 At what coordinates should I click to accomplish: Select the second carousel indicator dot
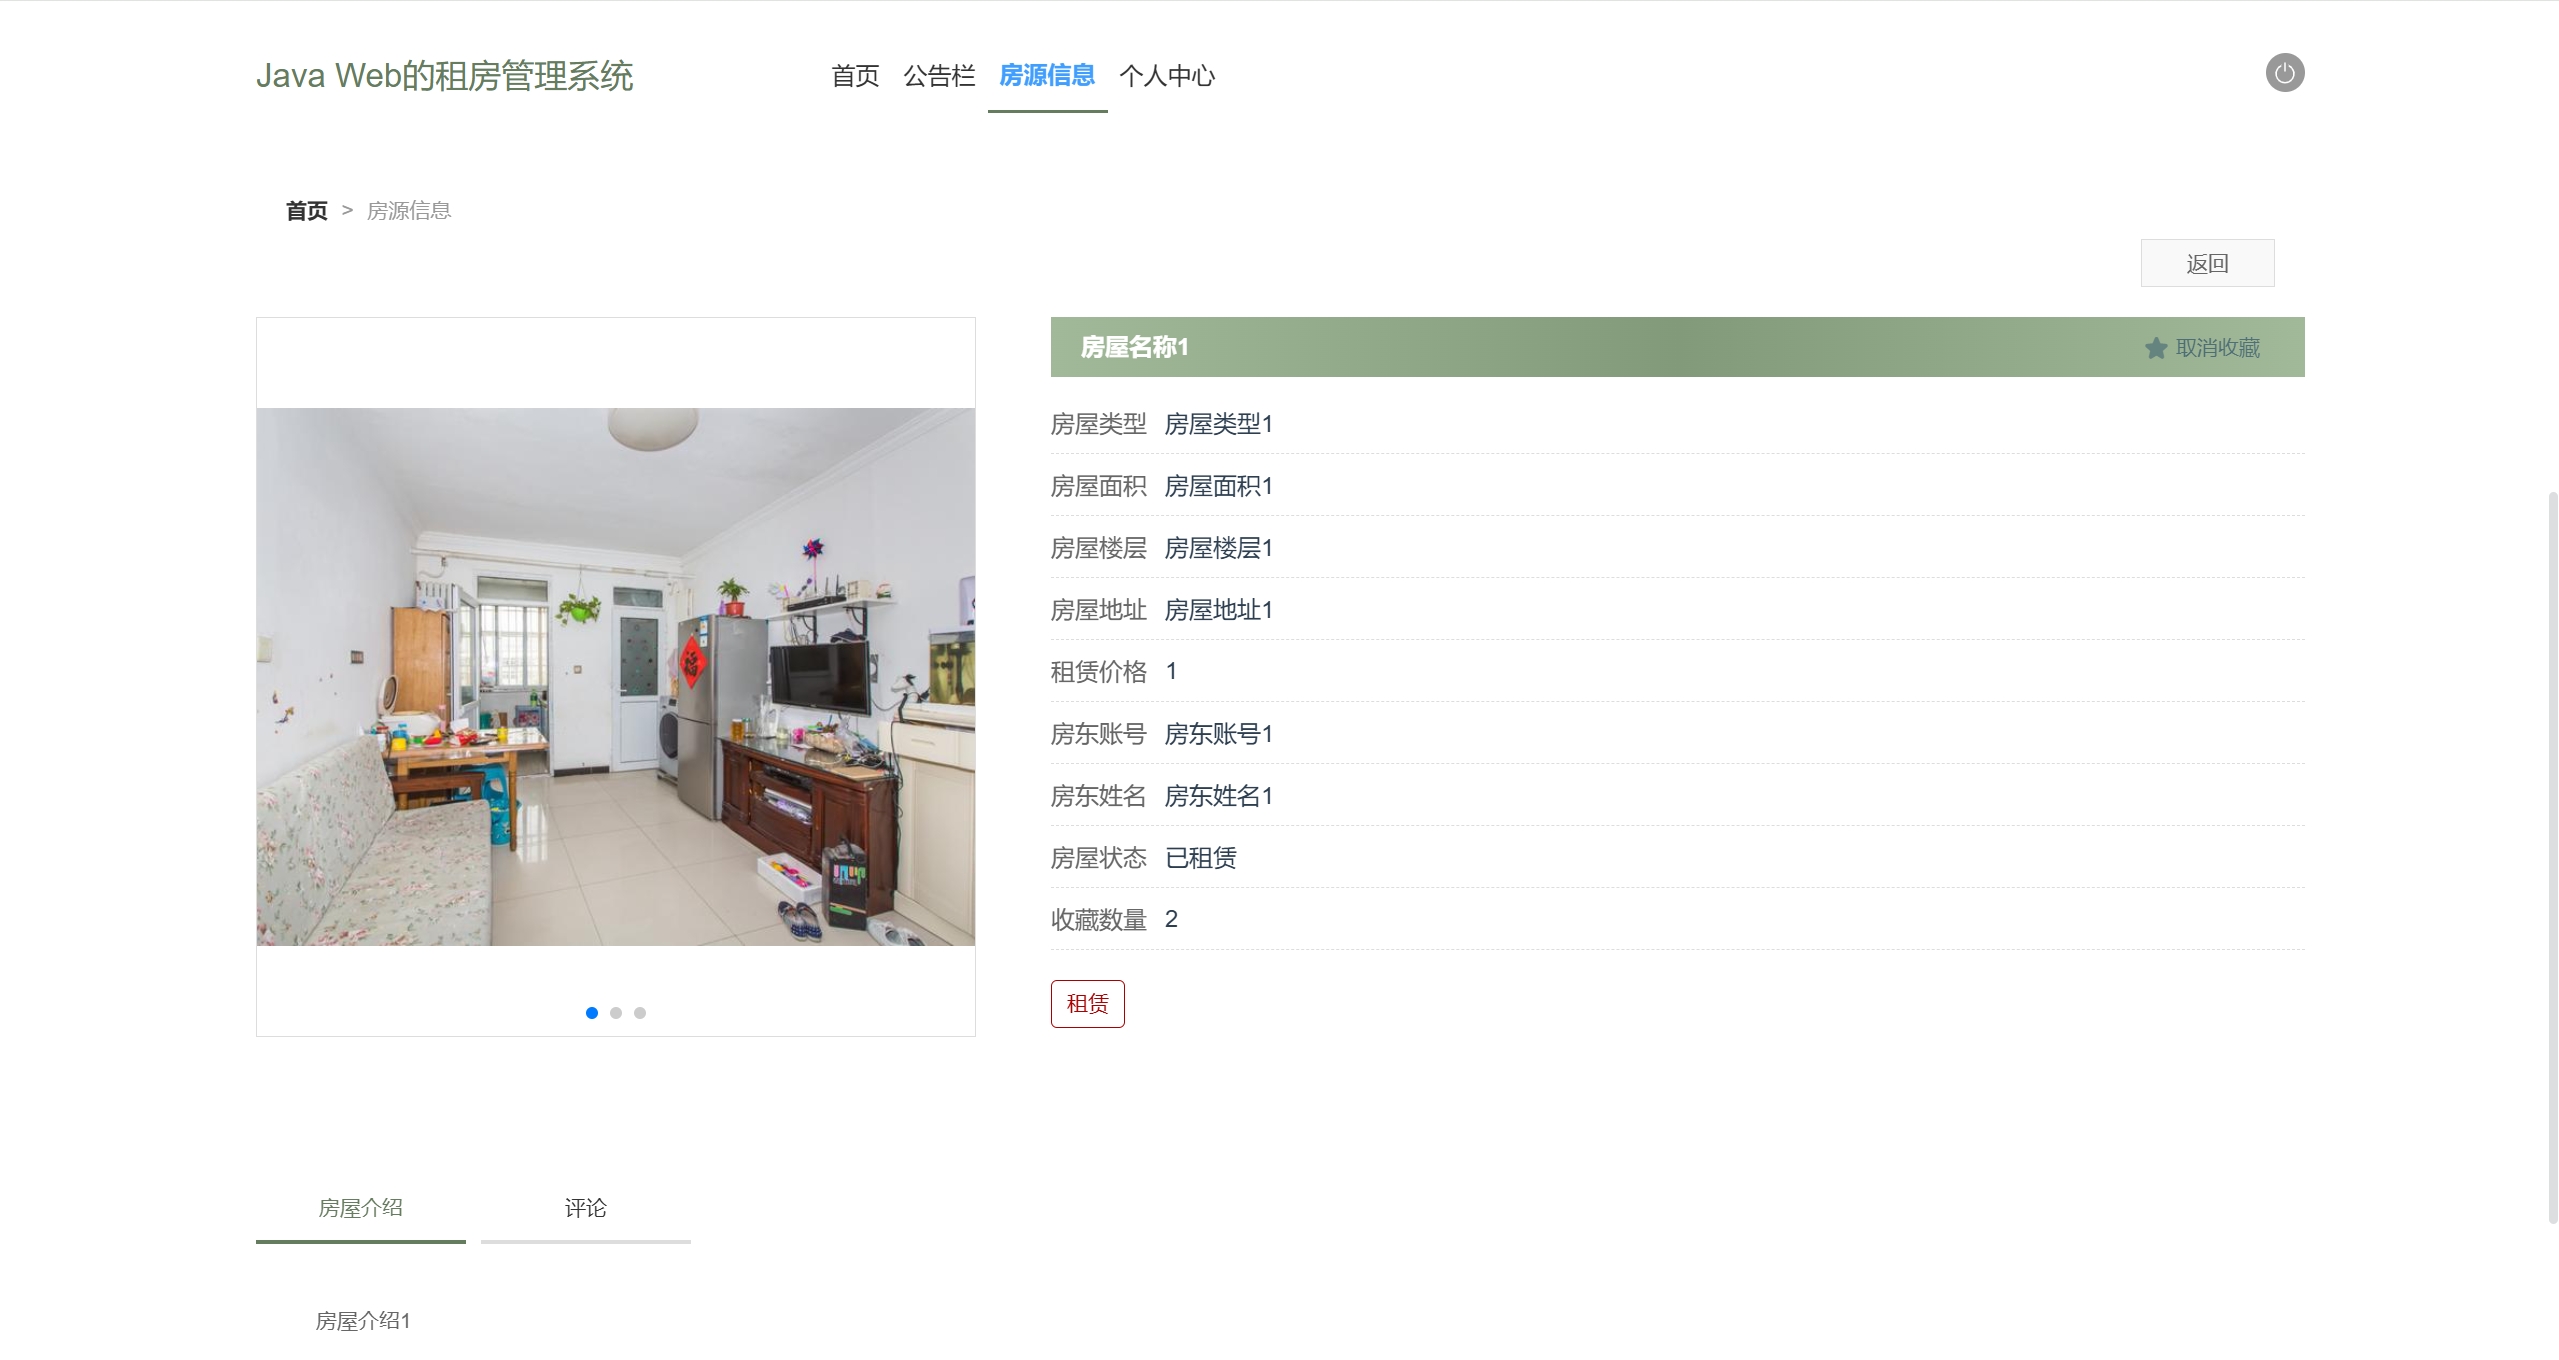pos(616,1013)
